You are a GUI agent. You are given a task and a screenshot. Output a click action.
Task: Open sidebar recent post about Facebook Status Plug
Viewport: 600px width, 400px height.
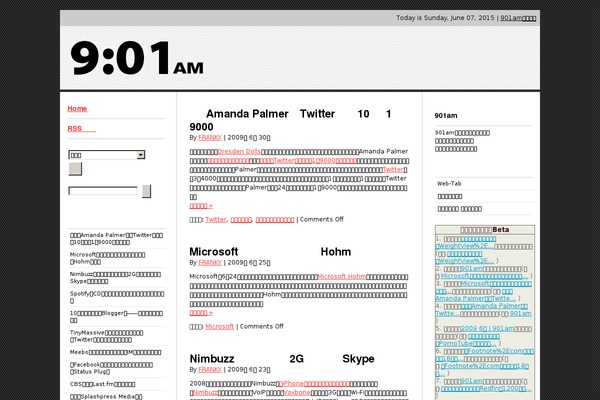pyautogui.click(x=111, y=368)
